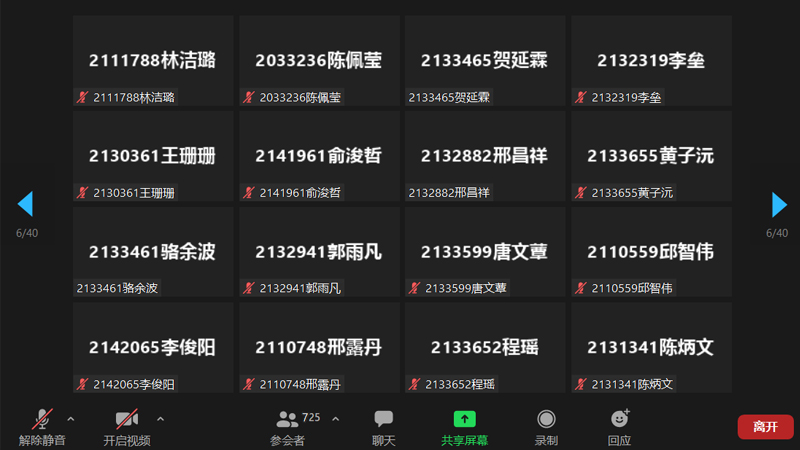This screenshot has height=450, width=800.
Task: Click the 聊天 text label
Action: [384, 440]
